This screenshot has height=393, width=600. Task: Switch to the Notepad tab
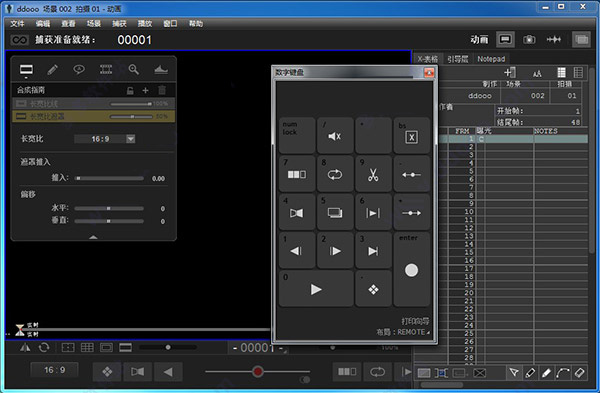(491, 59)
